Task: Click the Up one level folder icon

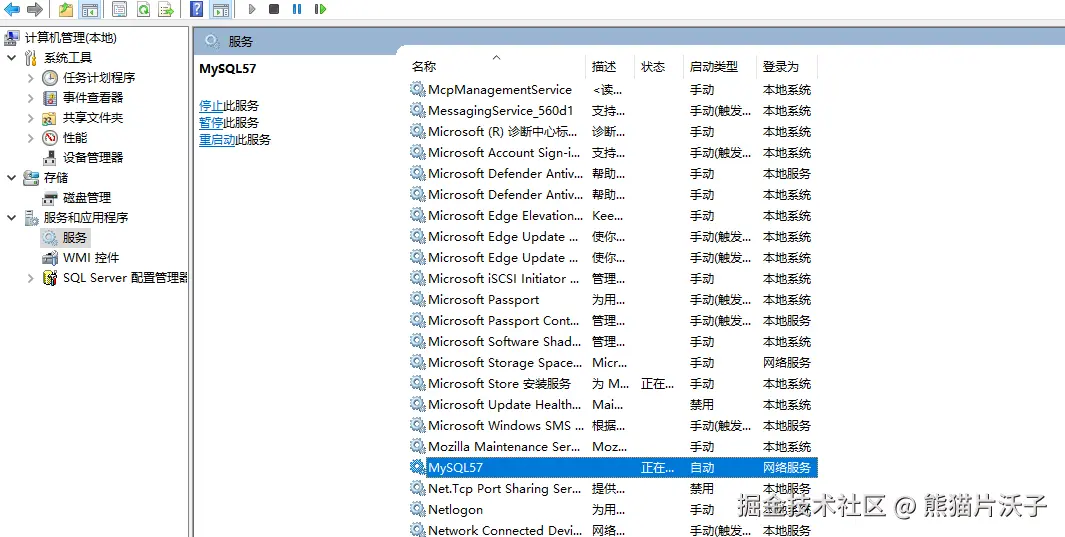Action: pos(65,9)
